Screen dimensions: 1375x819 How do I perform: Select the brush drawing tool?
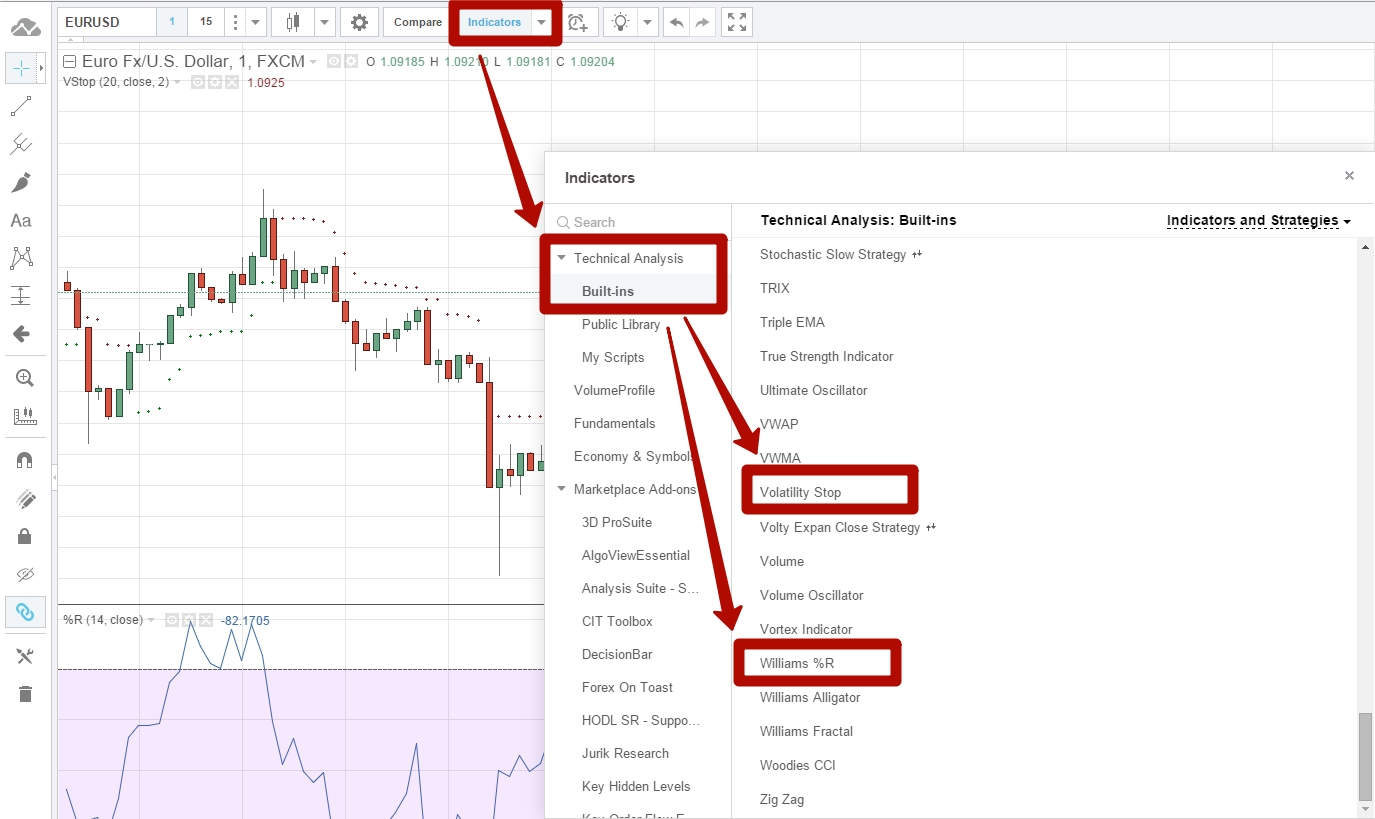pyautogui.click(x=21, y=182)
